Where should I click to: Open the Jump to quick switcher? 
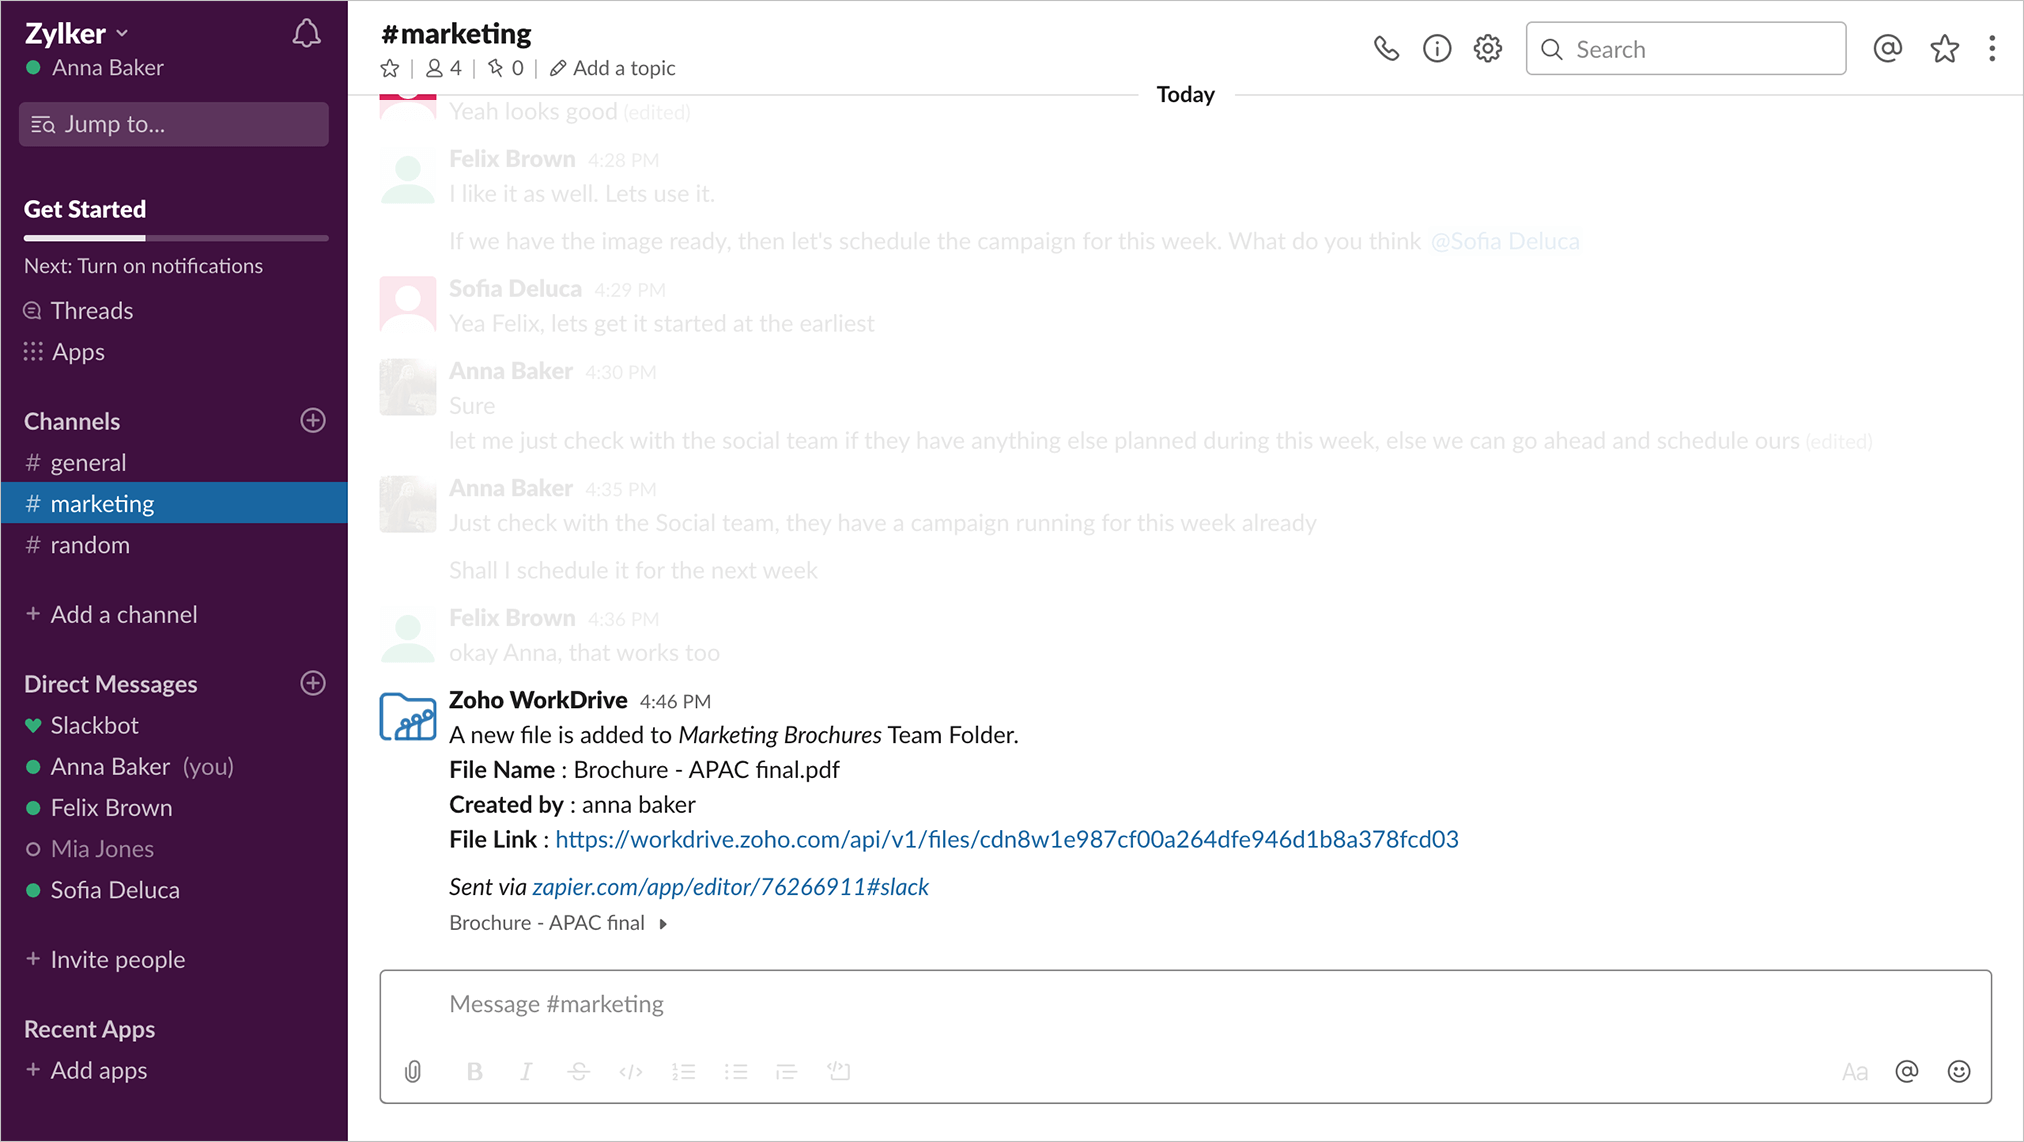click(x=174, y=124)
